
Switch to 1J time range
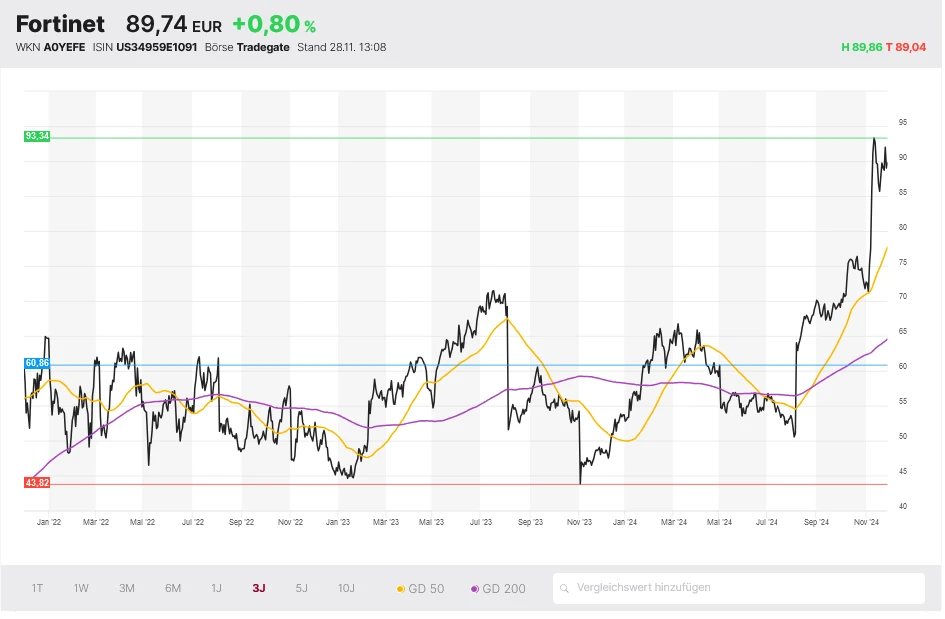216,588
